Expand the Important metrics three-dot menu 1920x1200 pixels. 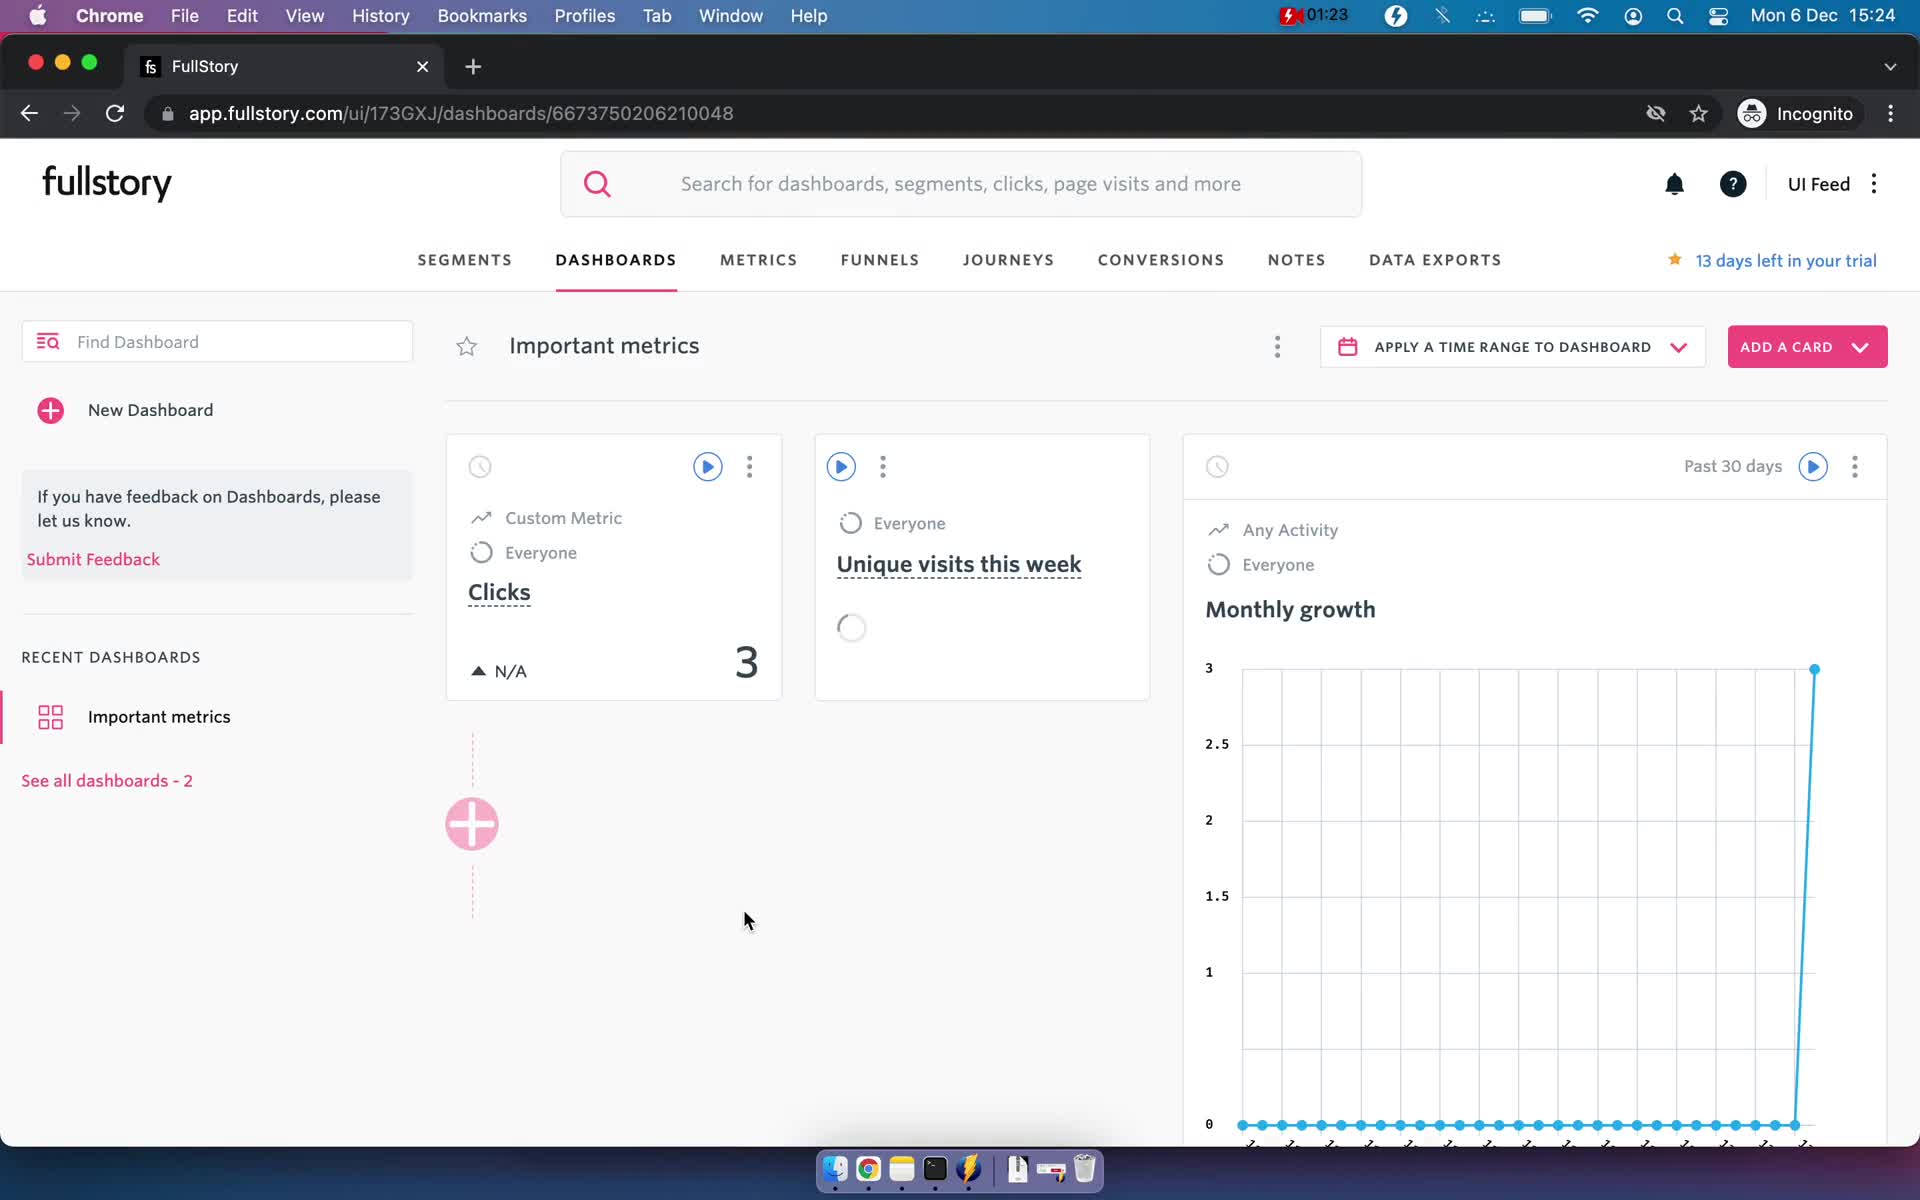coord(1277,346)
